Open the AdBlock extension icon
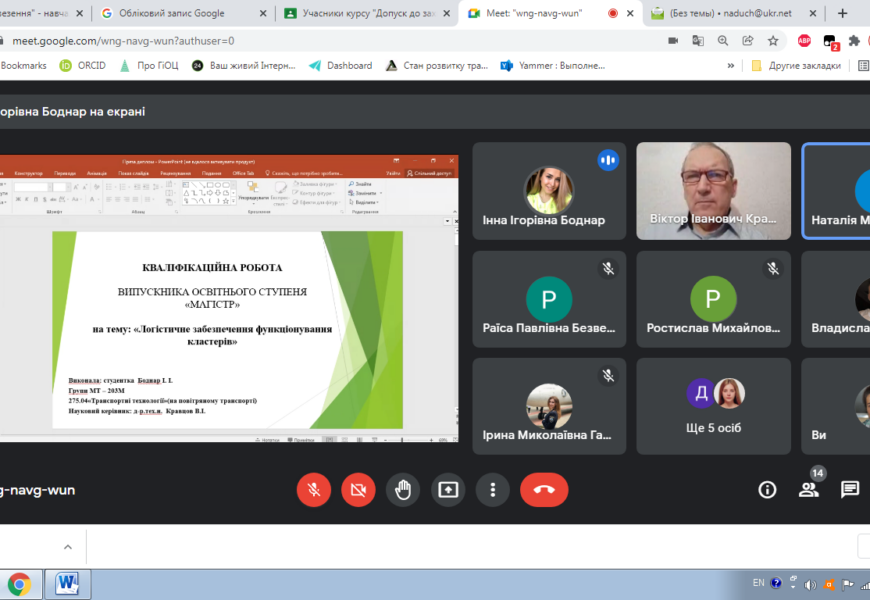 [x=804, y=41]
